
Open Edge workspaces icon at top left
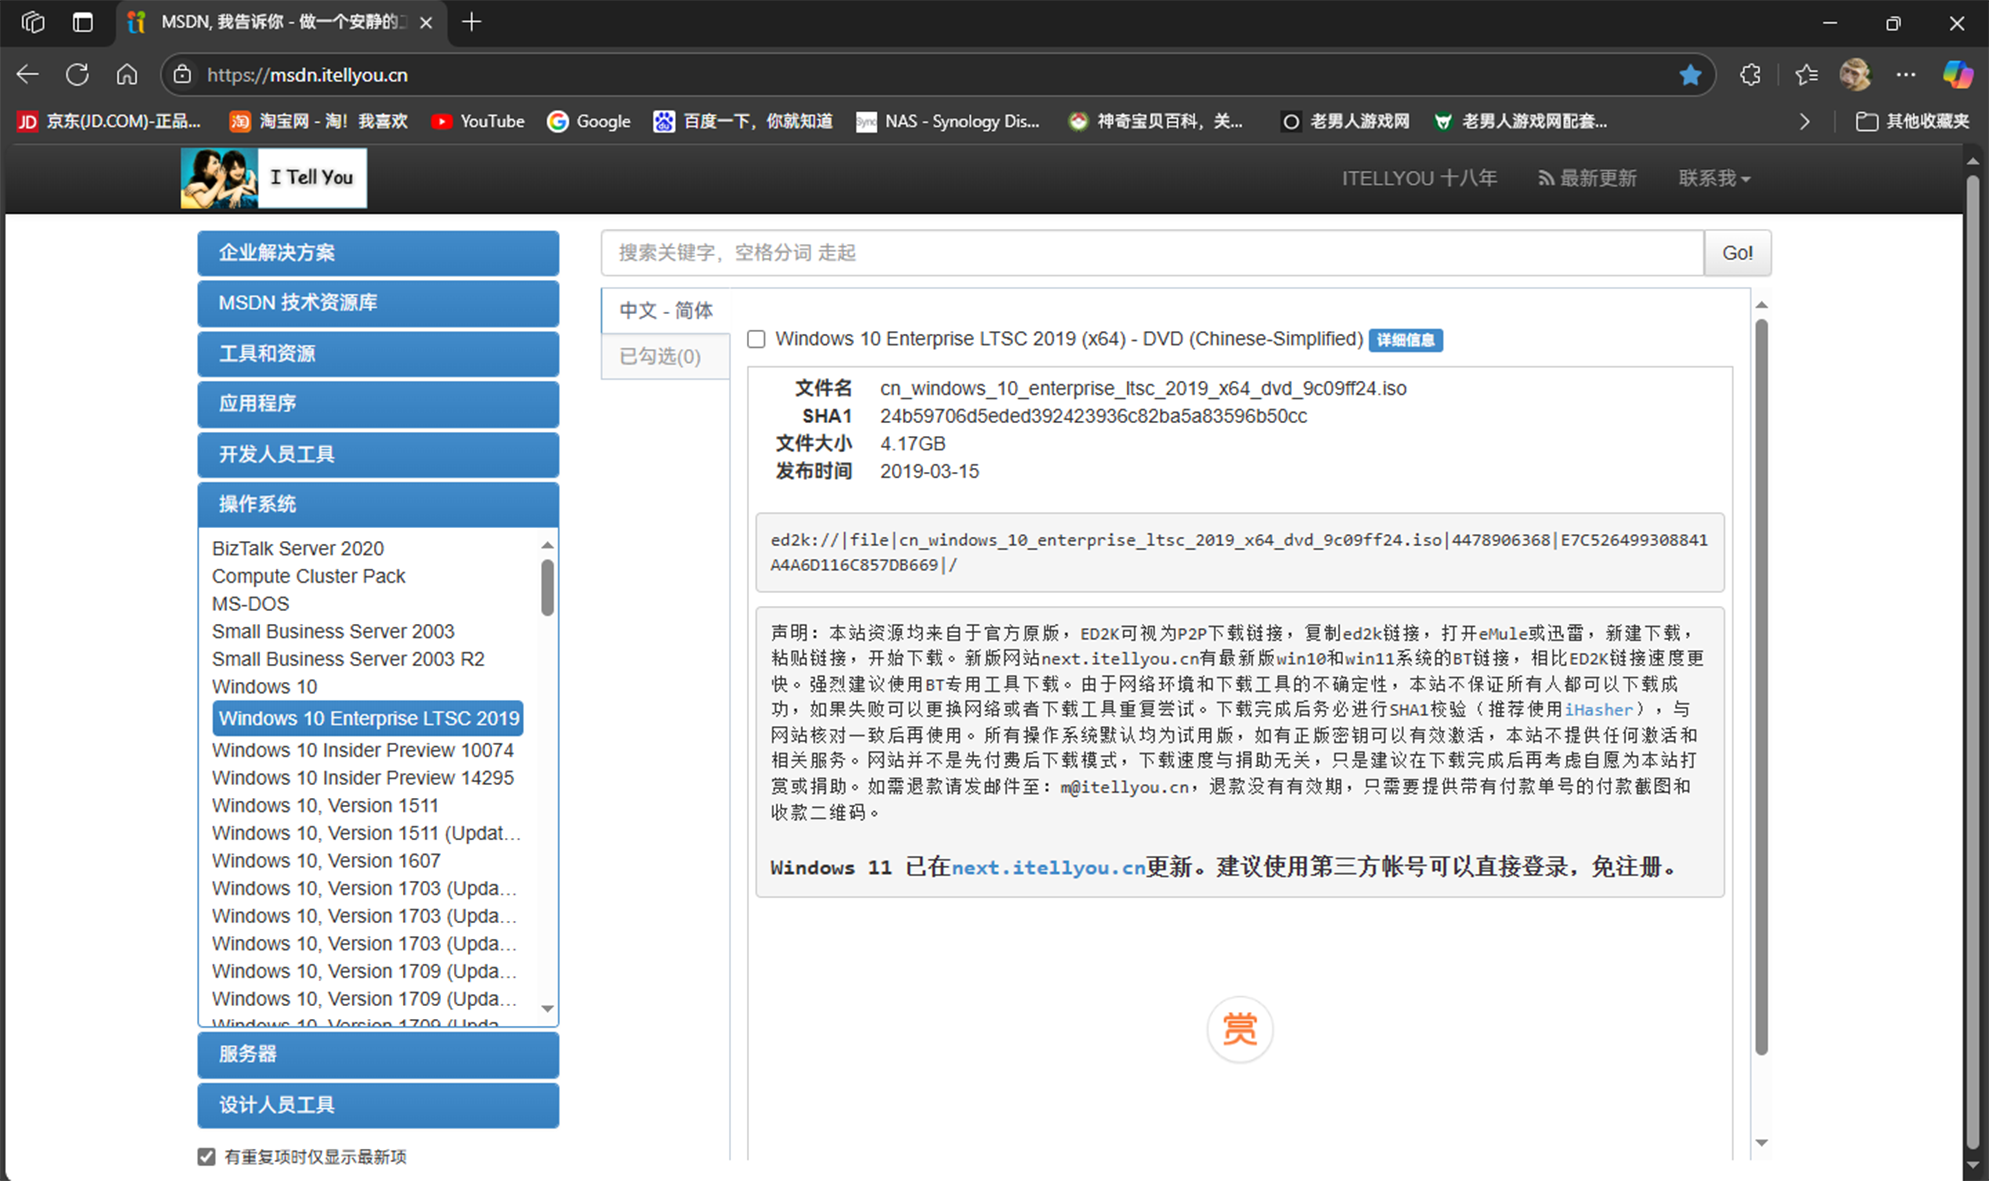[x=33, y=22]
